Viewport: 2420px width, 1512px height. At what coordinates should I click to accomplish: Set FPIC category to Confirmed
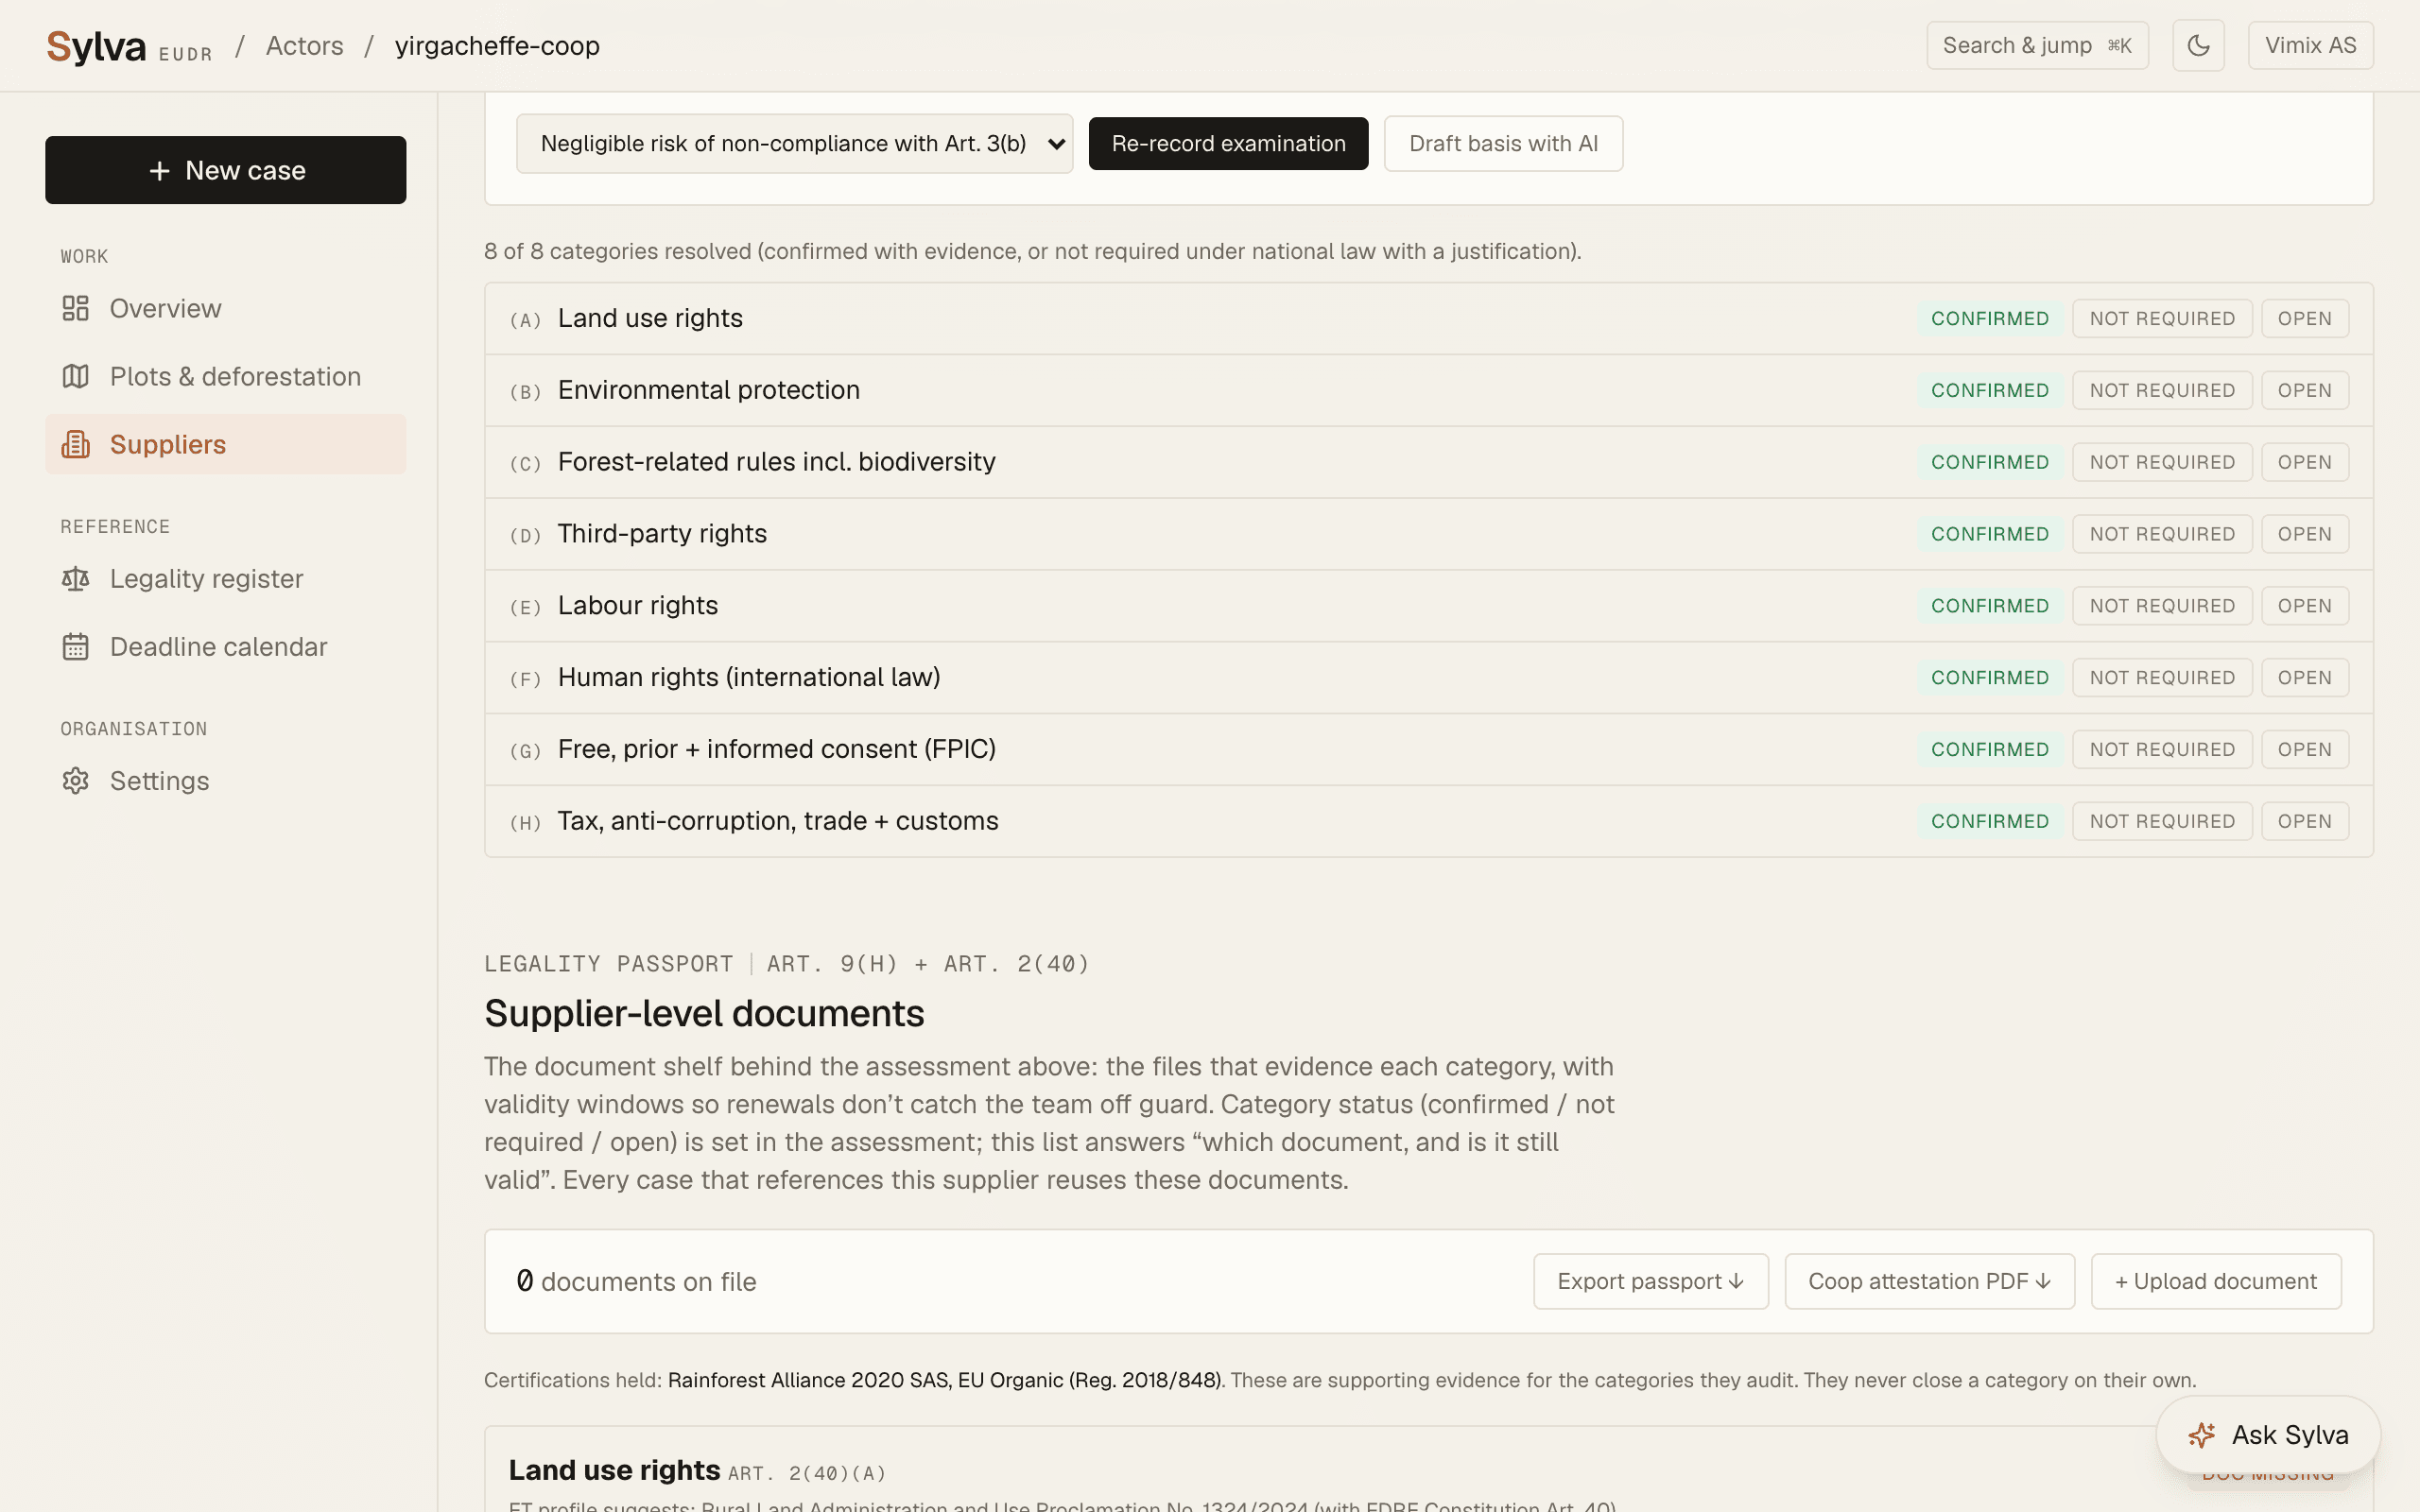(x=1989, y=749)
